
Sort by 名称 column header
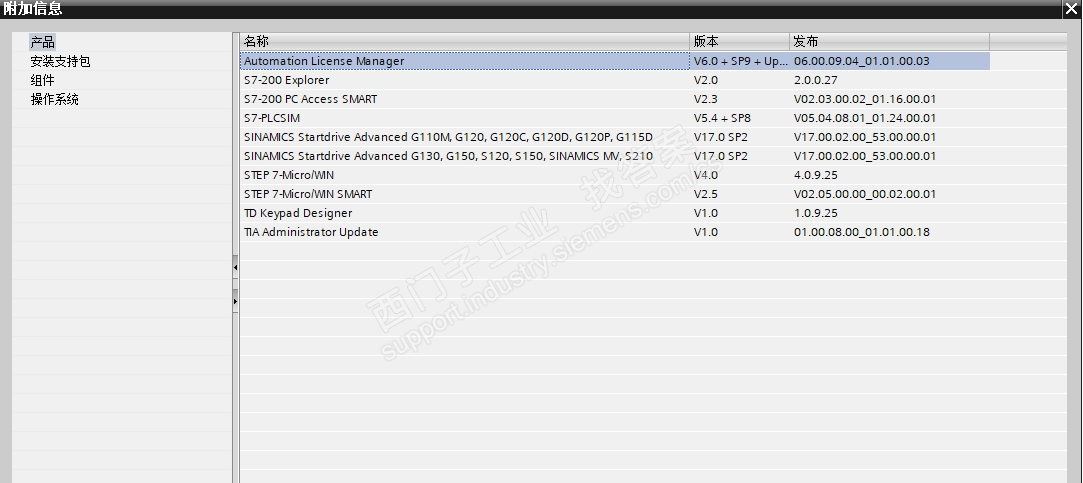[464, 41]
